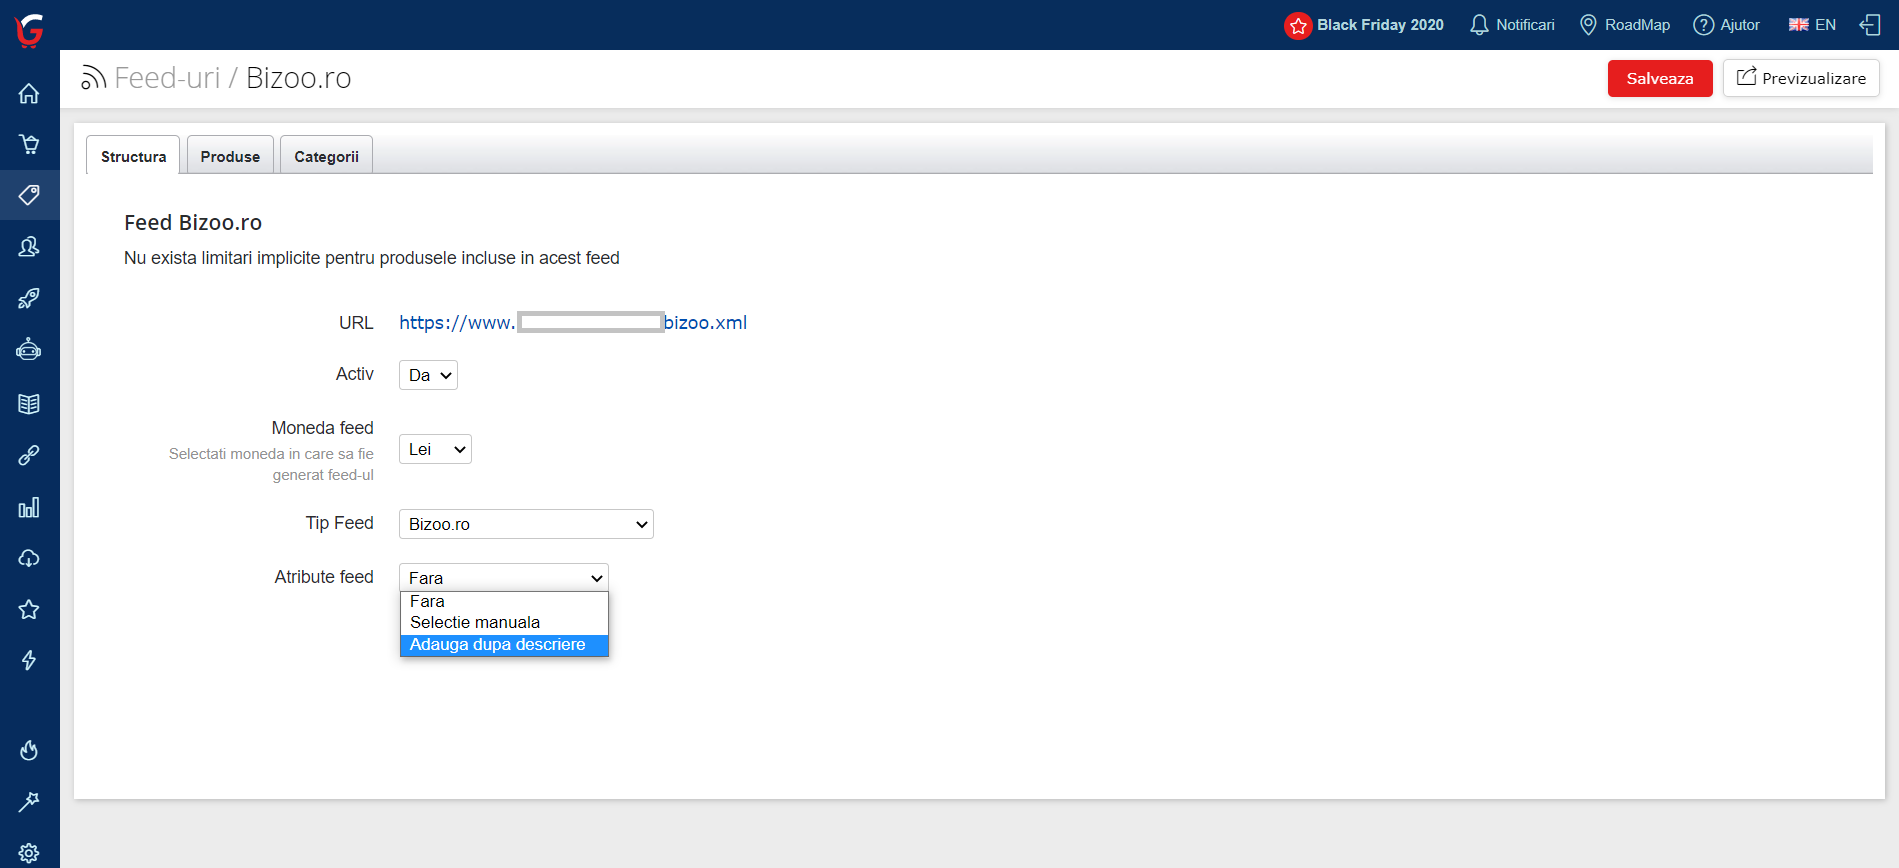
Task: Click the Black Friday star badge icon
Action: click(1298, 26)
